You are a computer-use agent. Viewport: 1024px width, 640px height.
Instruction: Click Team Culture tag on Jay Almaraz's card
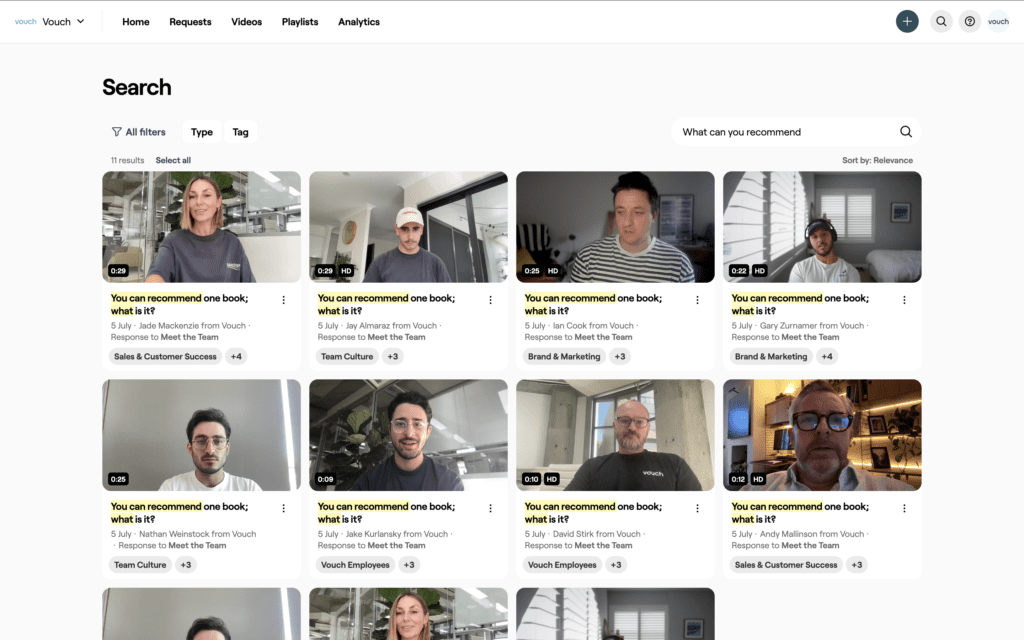(347, 357)
